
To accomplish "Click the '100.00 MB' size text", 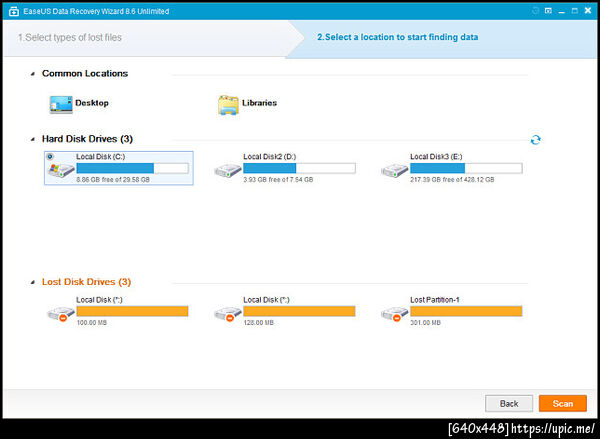I will pos(91,323).
